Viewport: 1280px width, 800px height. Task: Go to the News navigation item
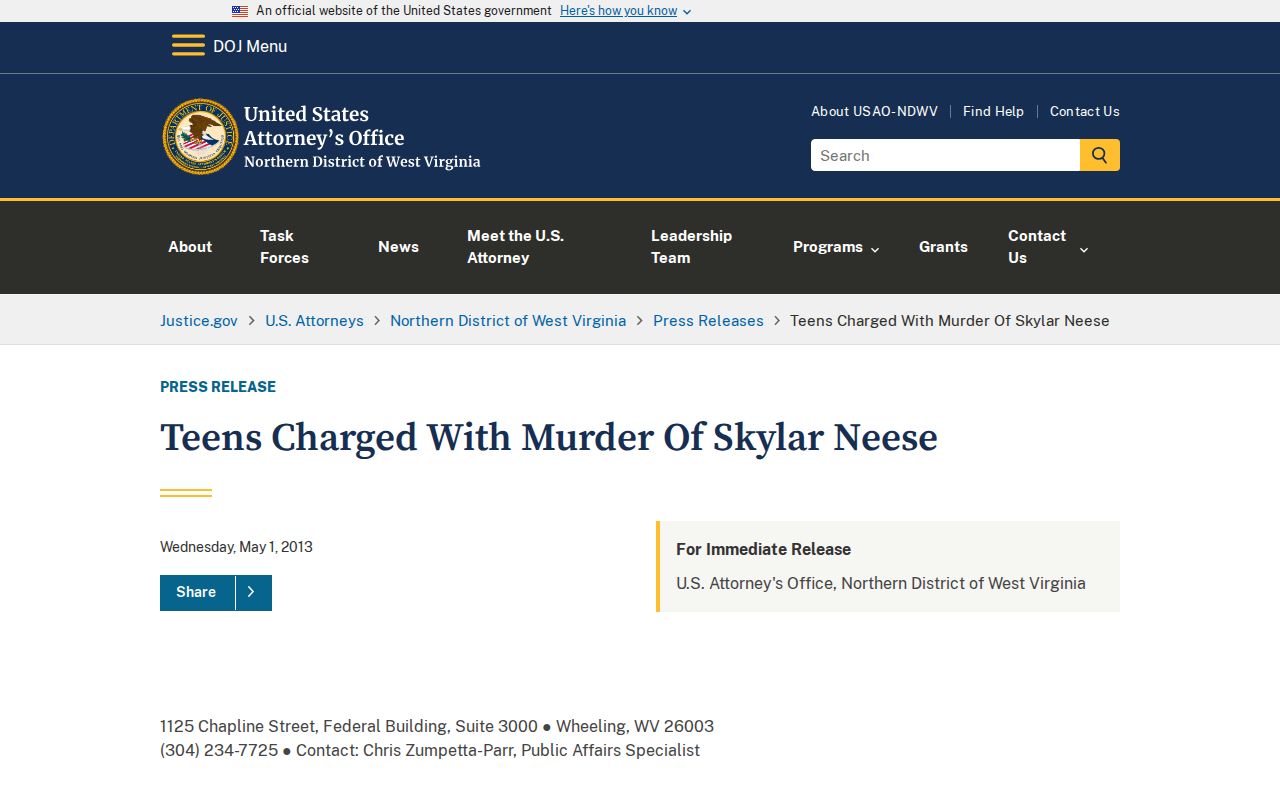[398, 247]
